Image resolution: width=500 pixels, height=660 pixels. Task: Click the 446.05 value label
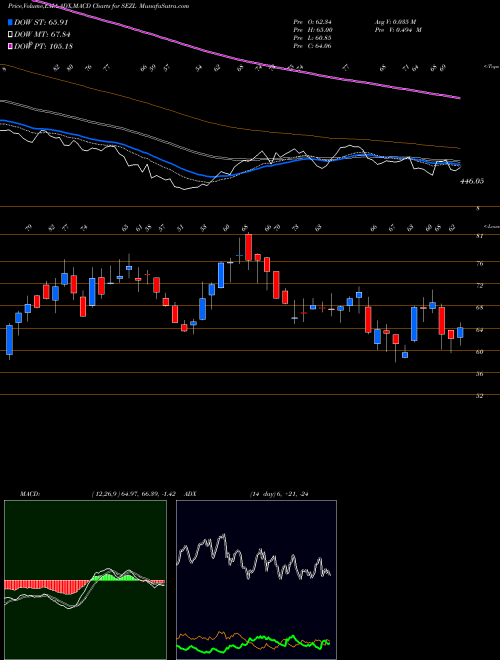(472, 181)
